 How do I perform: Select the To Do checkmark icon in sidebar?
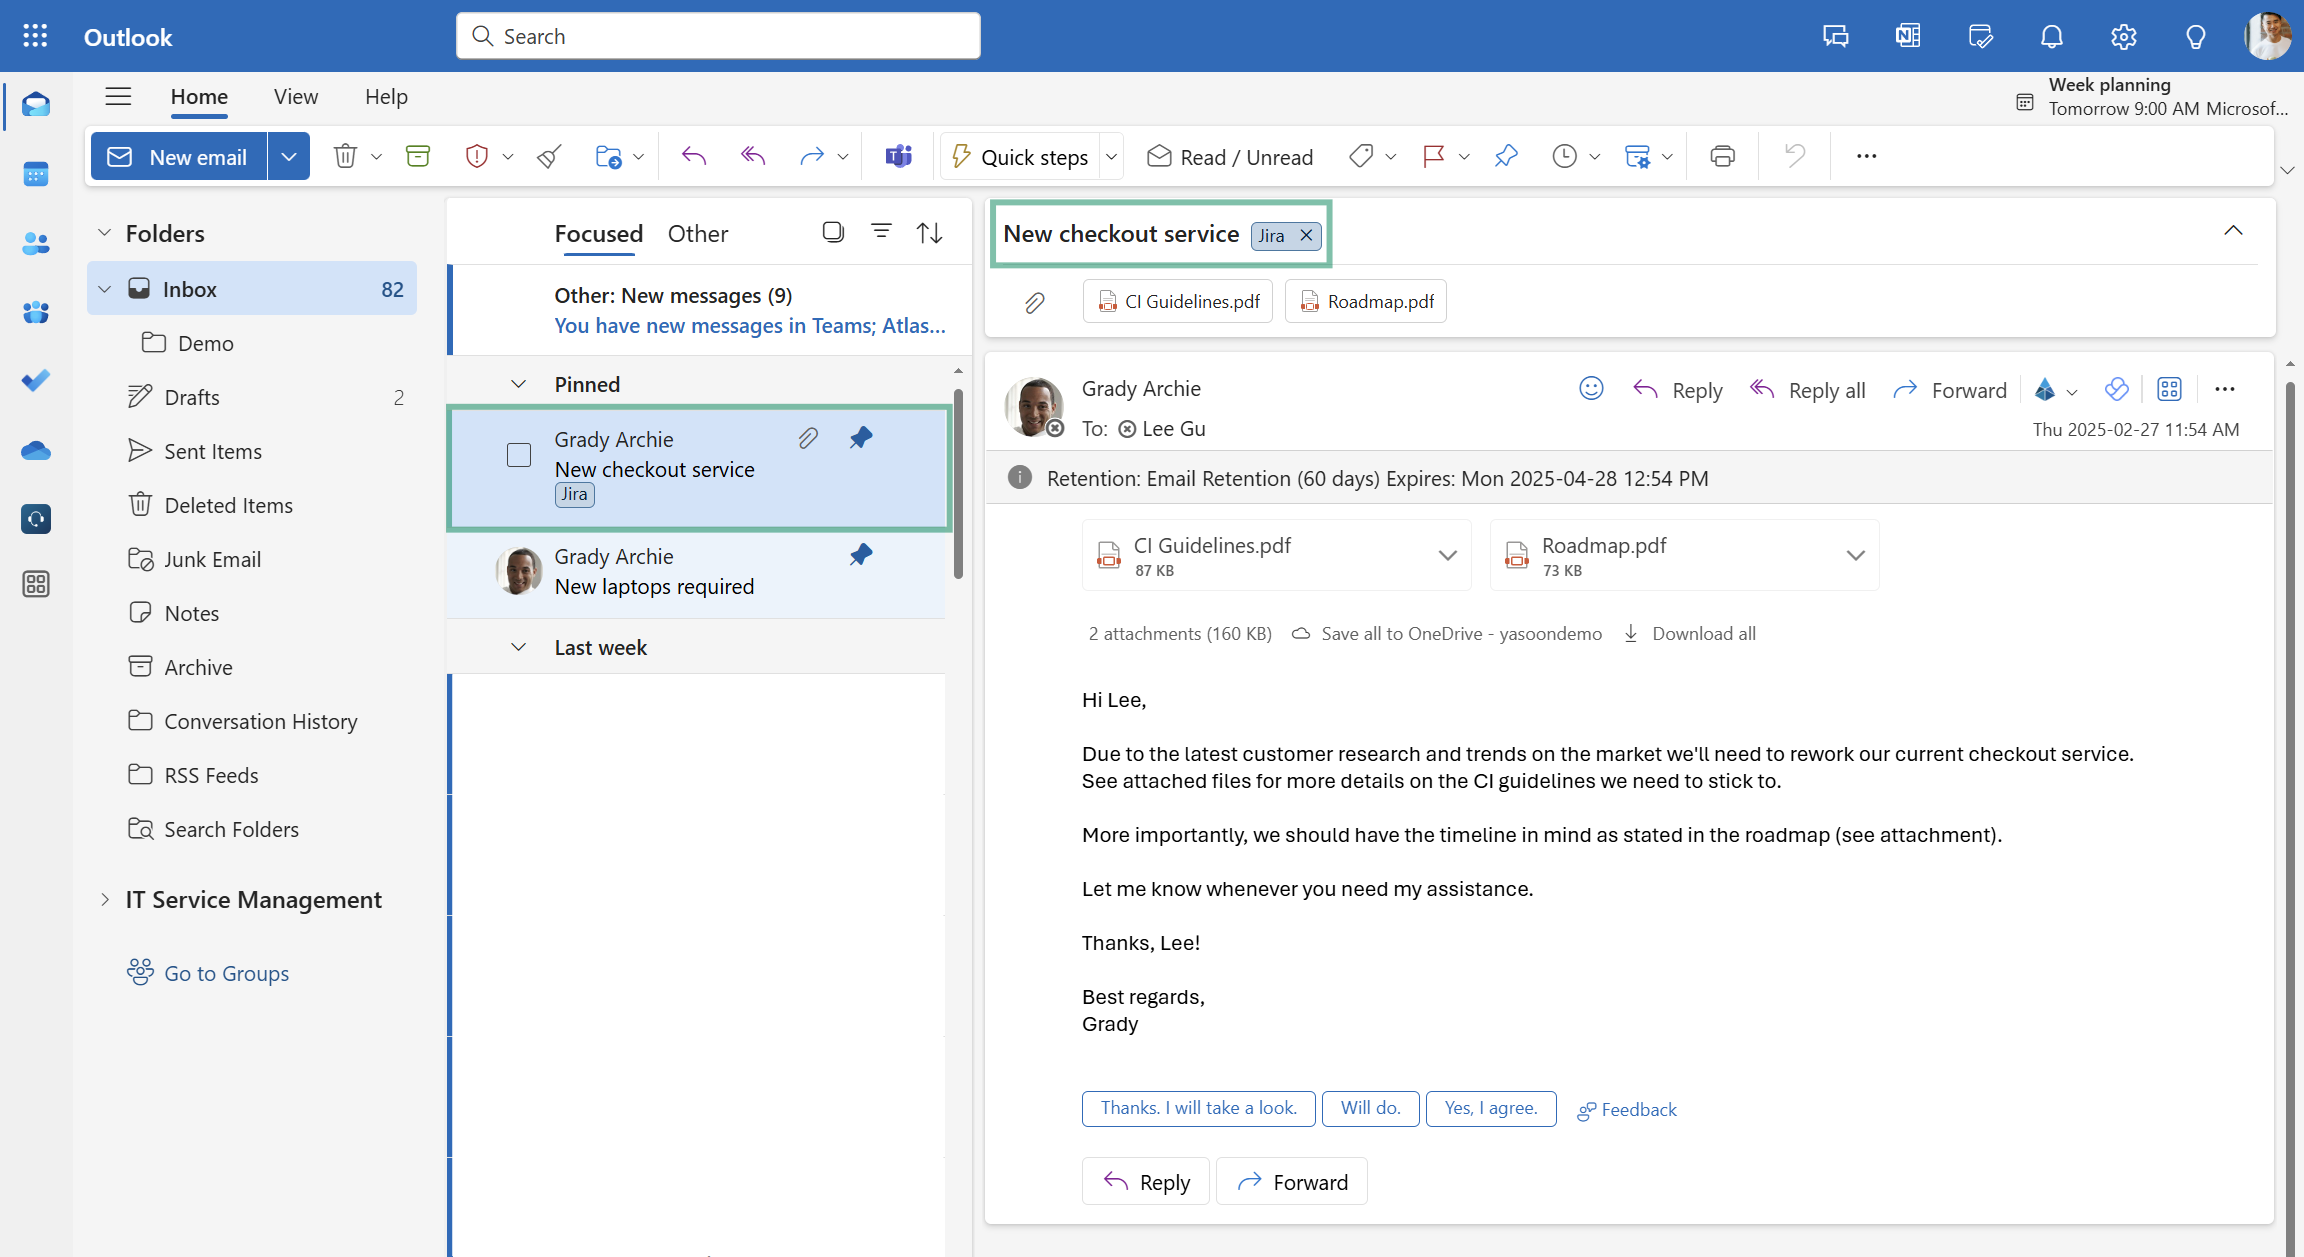[x=35, y=380]
